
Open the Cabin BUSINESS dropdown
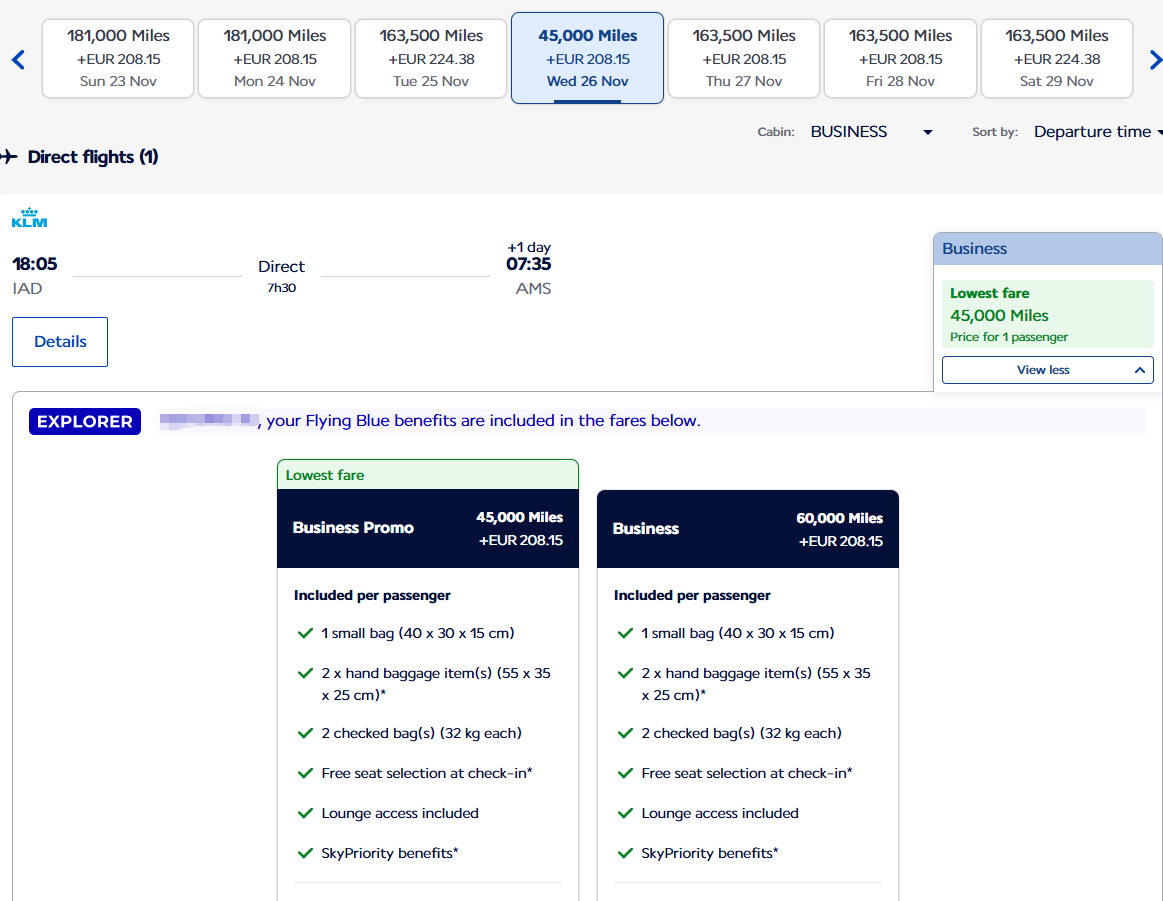click(870, 132)
